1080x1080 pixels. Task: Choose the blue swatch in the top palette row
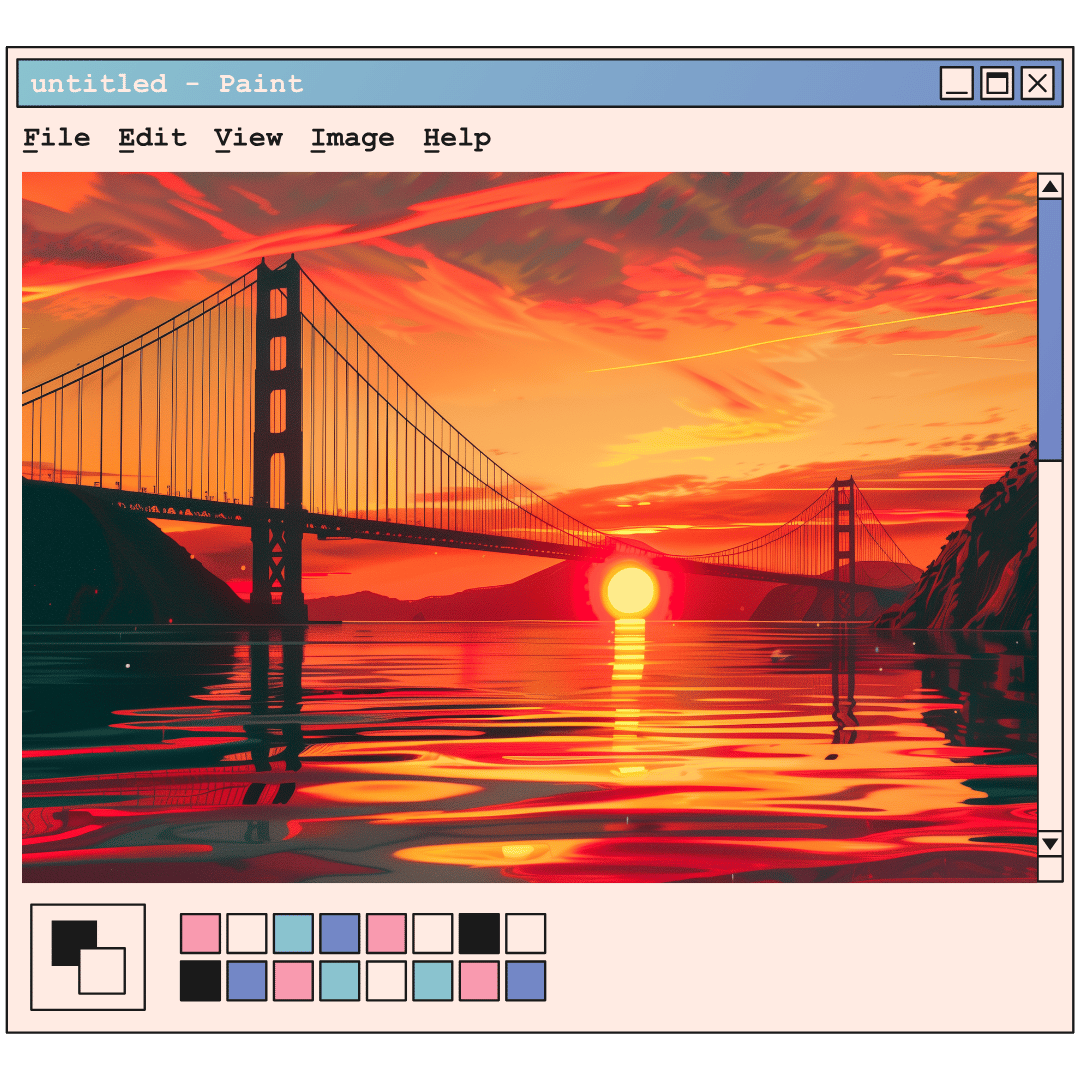(x=340, y=933)
